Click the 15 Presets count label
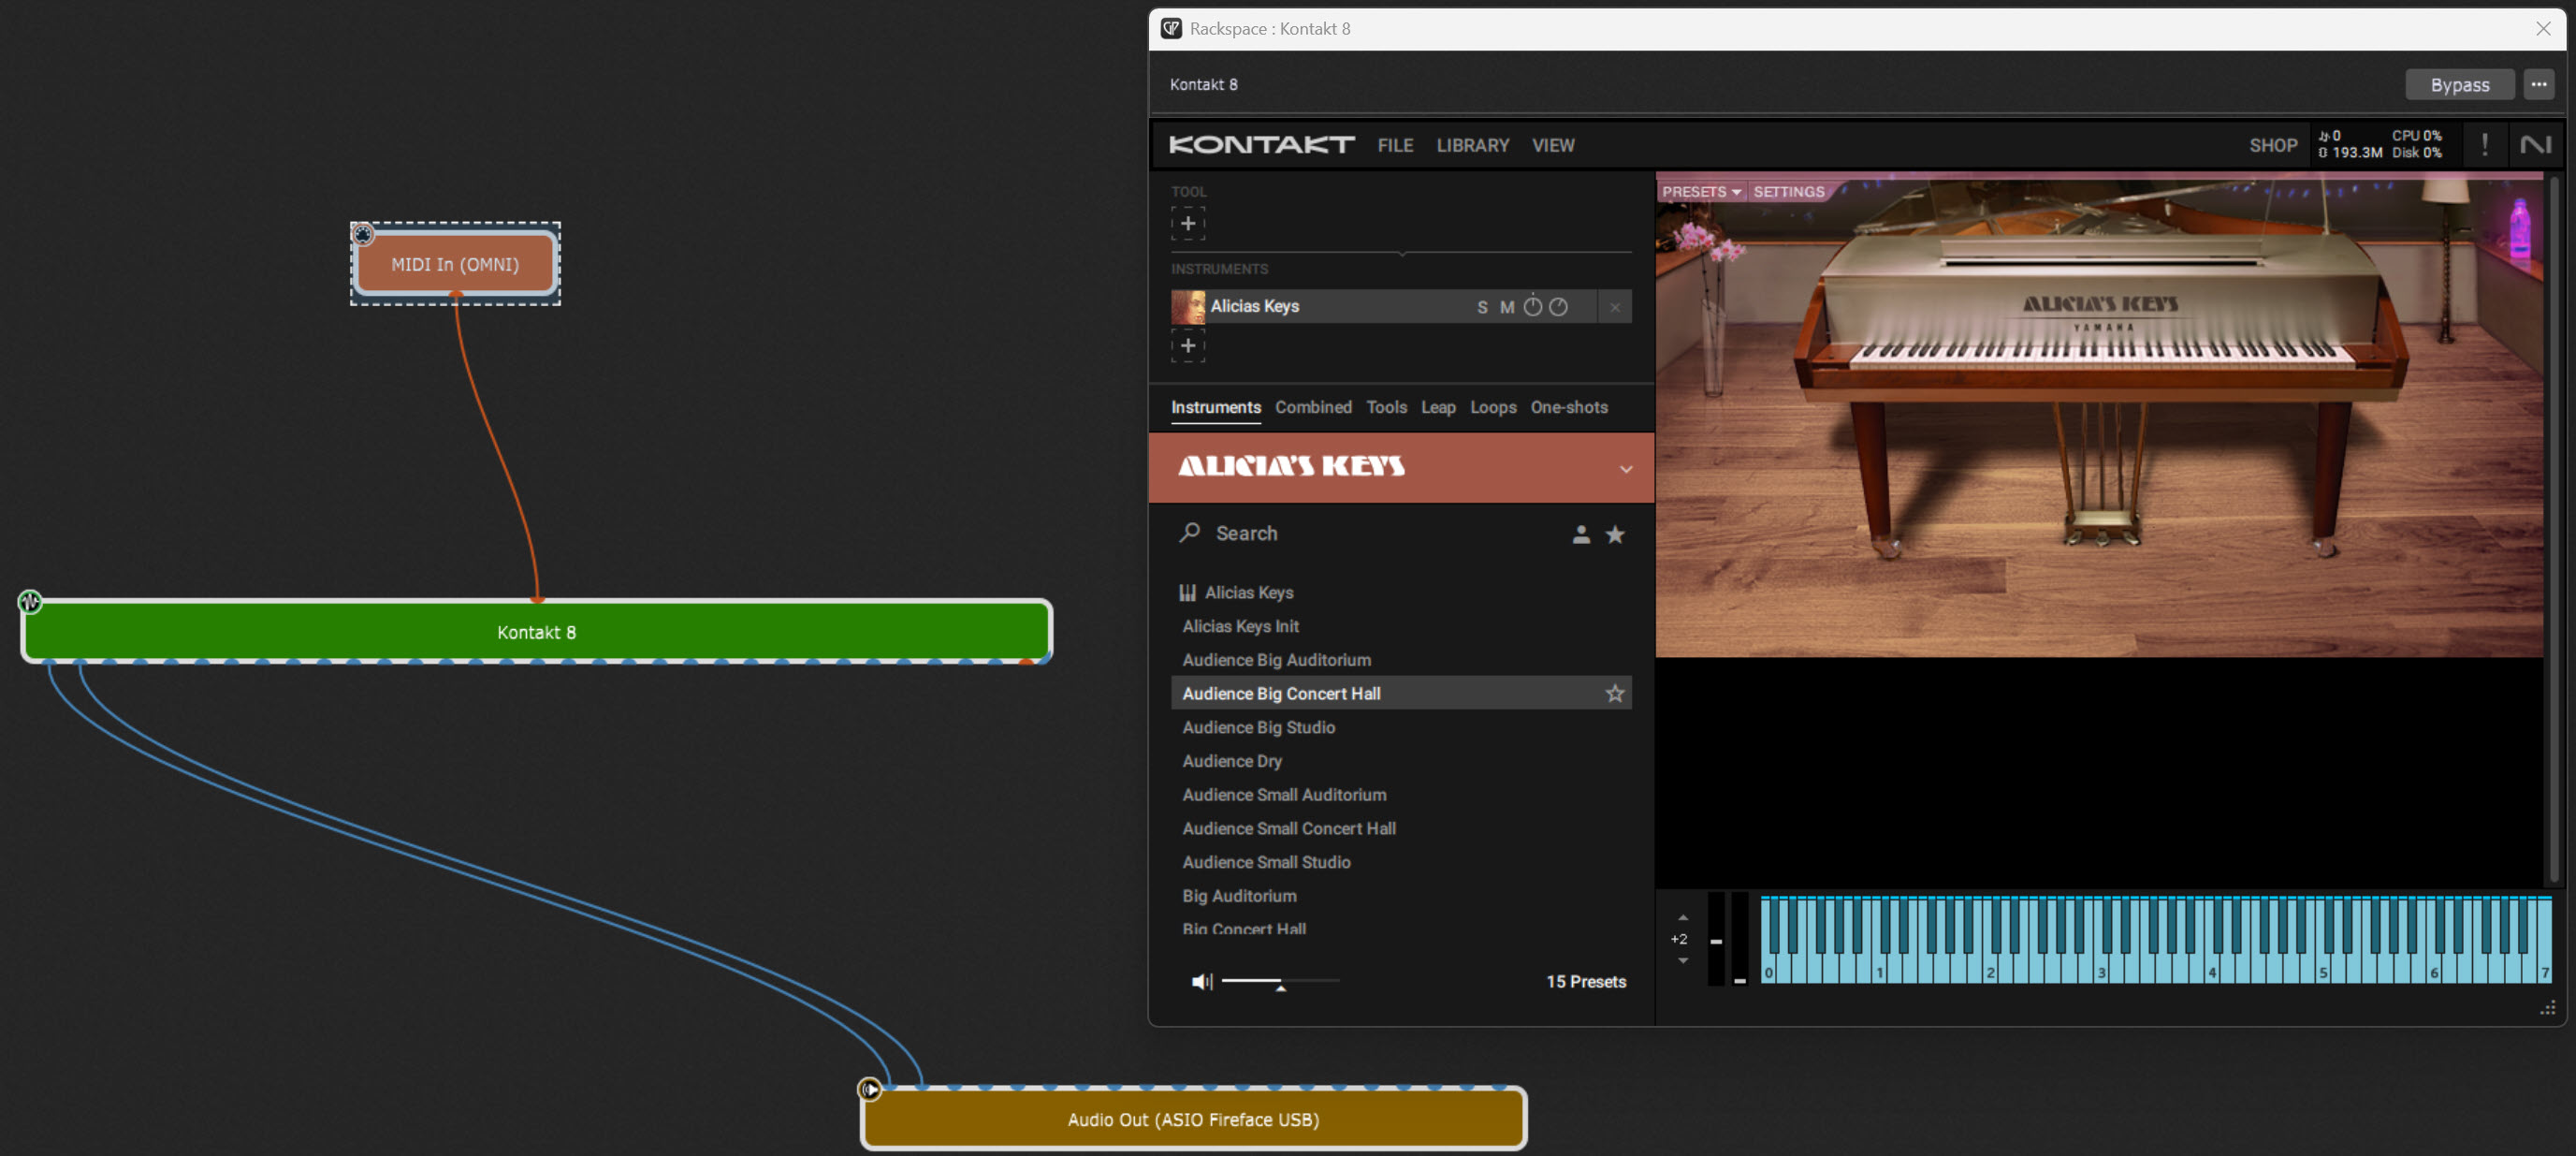This screenshot has width=2576, height=1156. click(x=1585, y=982)
